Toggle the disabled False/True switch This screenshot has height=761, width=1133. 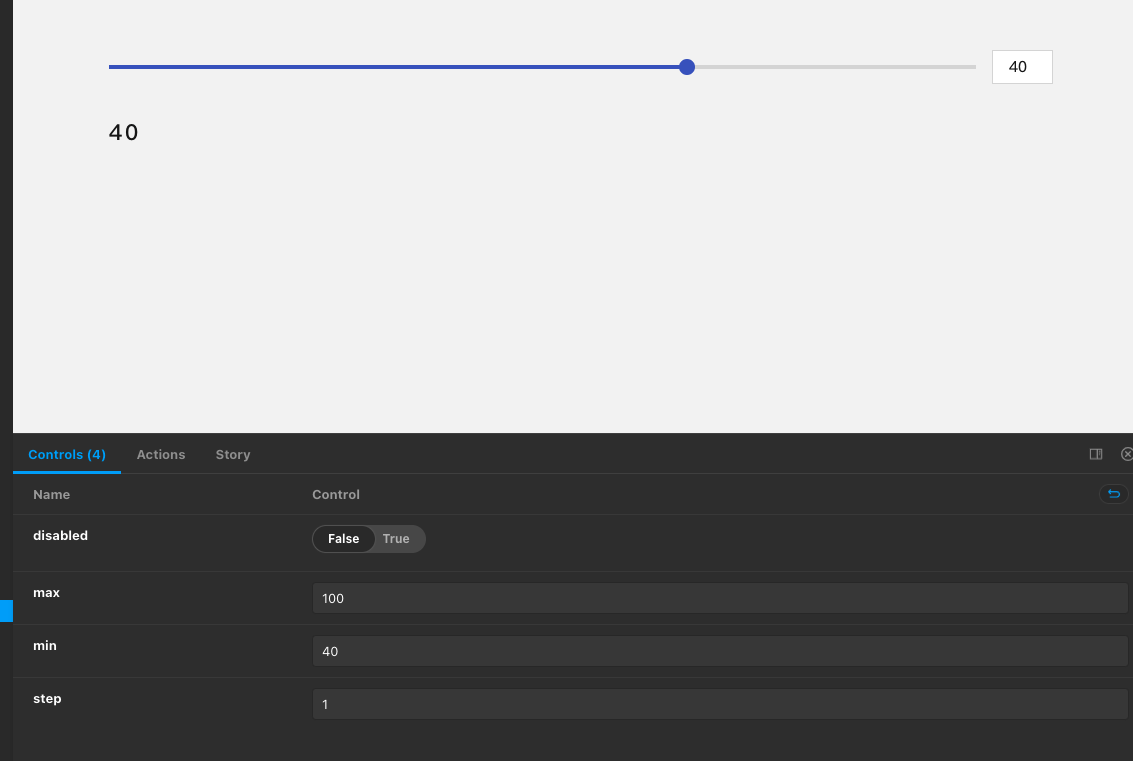369,539
